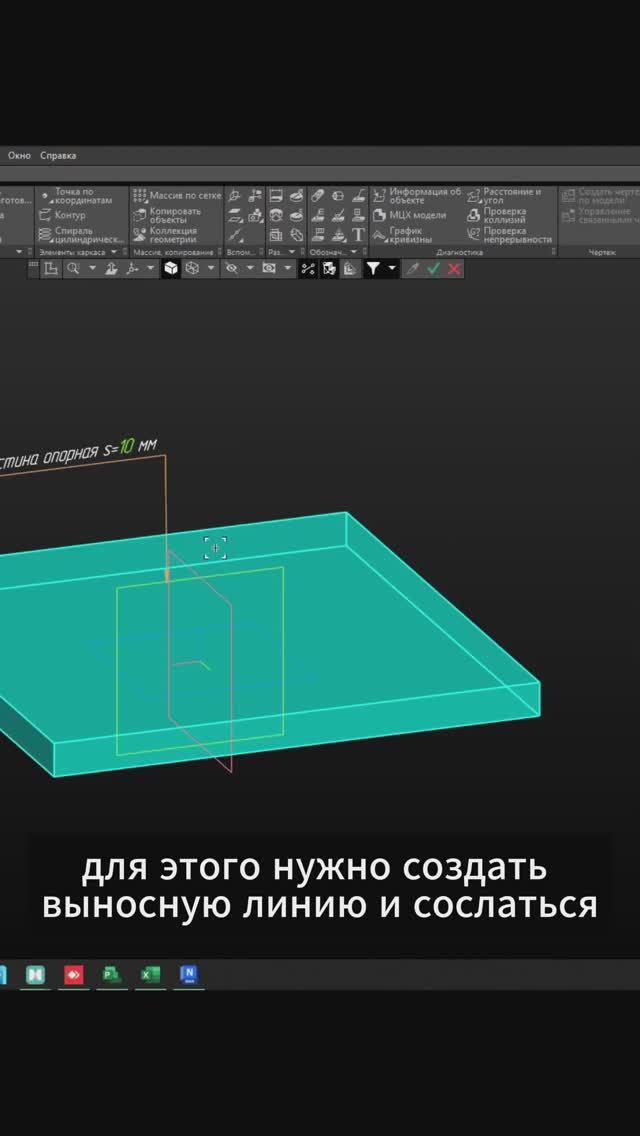The height and width of the screenshot is (1136, 640).
Task: Choose the Копировать объекты command
Action: click(167, 215)
